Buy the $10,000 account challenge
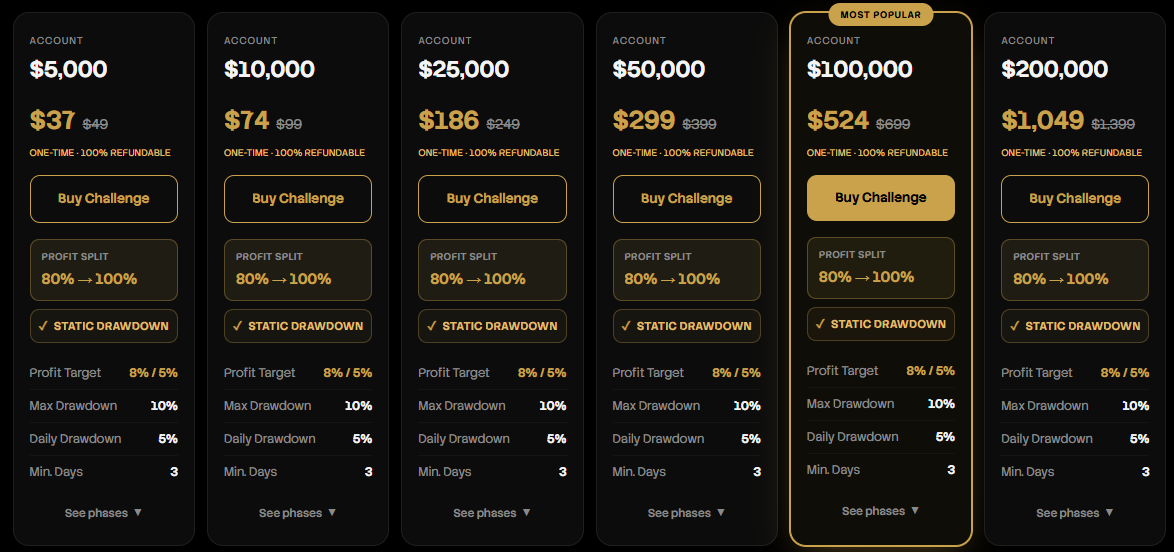Screen dimensions: 1174x552 click(x=297, y=198)
